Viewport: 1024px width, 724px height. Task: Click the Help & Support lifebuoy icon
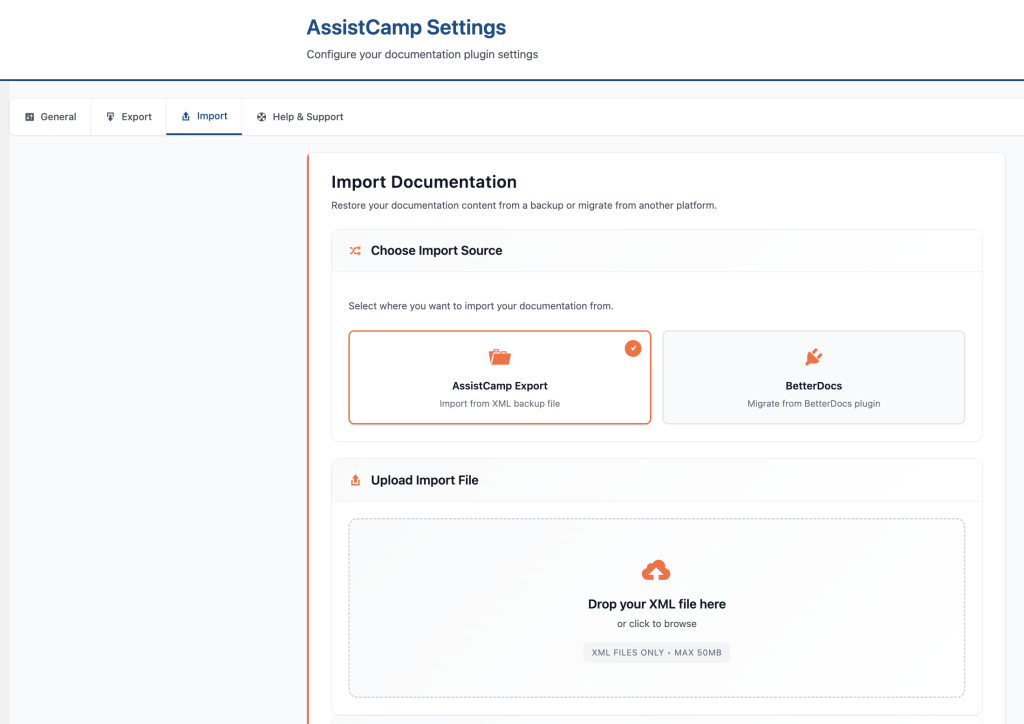click(262, 117)
